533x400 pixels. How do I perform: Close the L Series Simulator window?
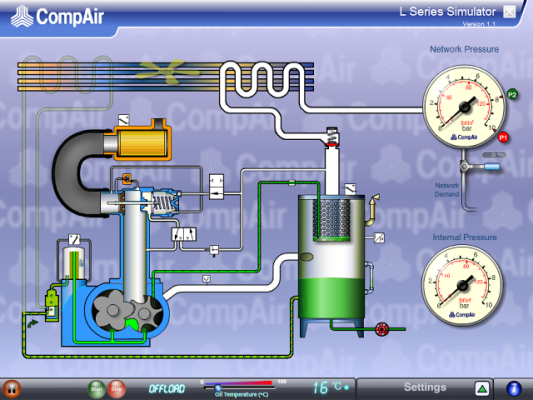(509, 12)
